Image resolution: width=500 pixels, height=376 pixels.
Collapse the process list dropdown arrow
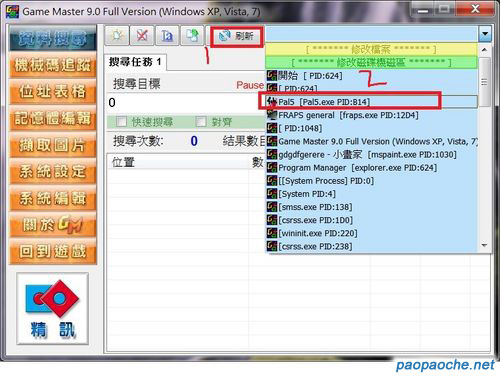point(485,34)
